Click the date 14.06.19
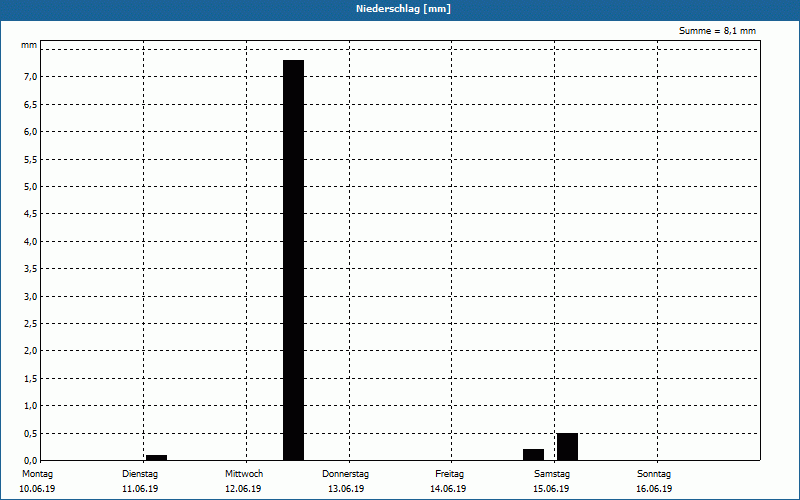800x500 pixels. click(x=448, y=489)
